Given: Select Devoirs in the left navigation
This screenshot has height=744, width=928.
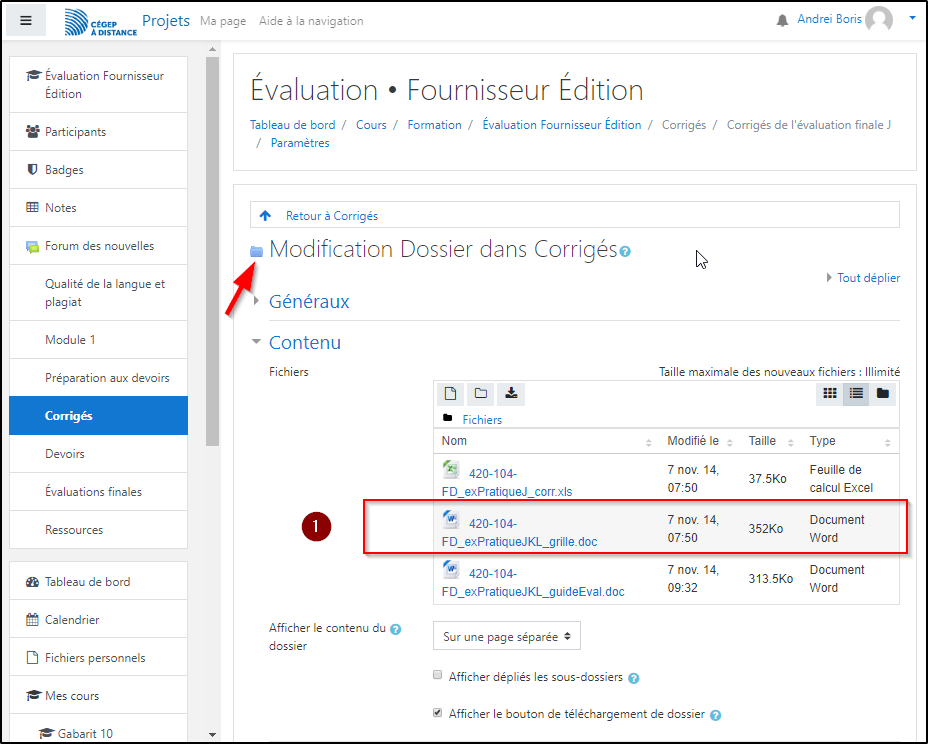Looking at the screenshot, I should [65, 454].
